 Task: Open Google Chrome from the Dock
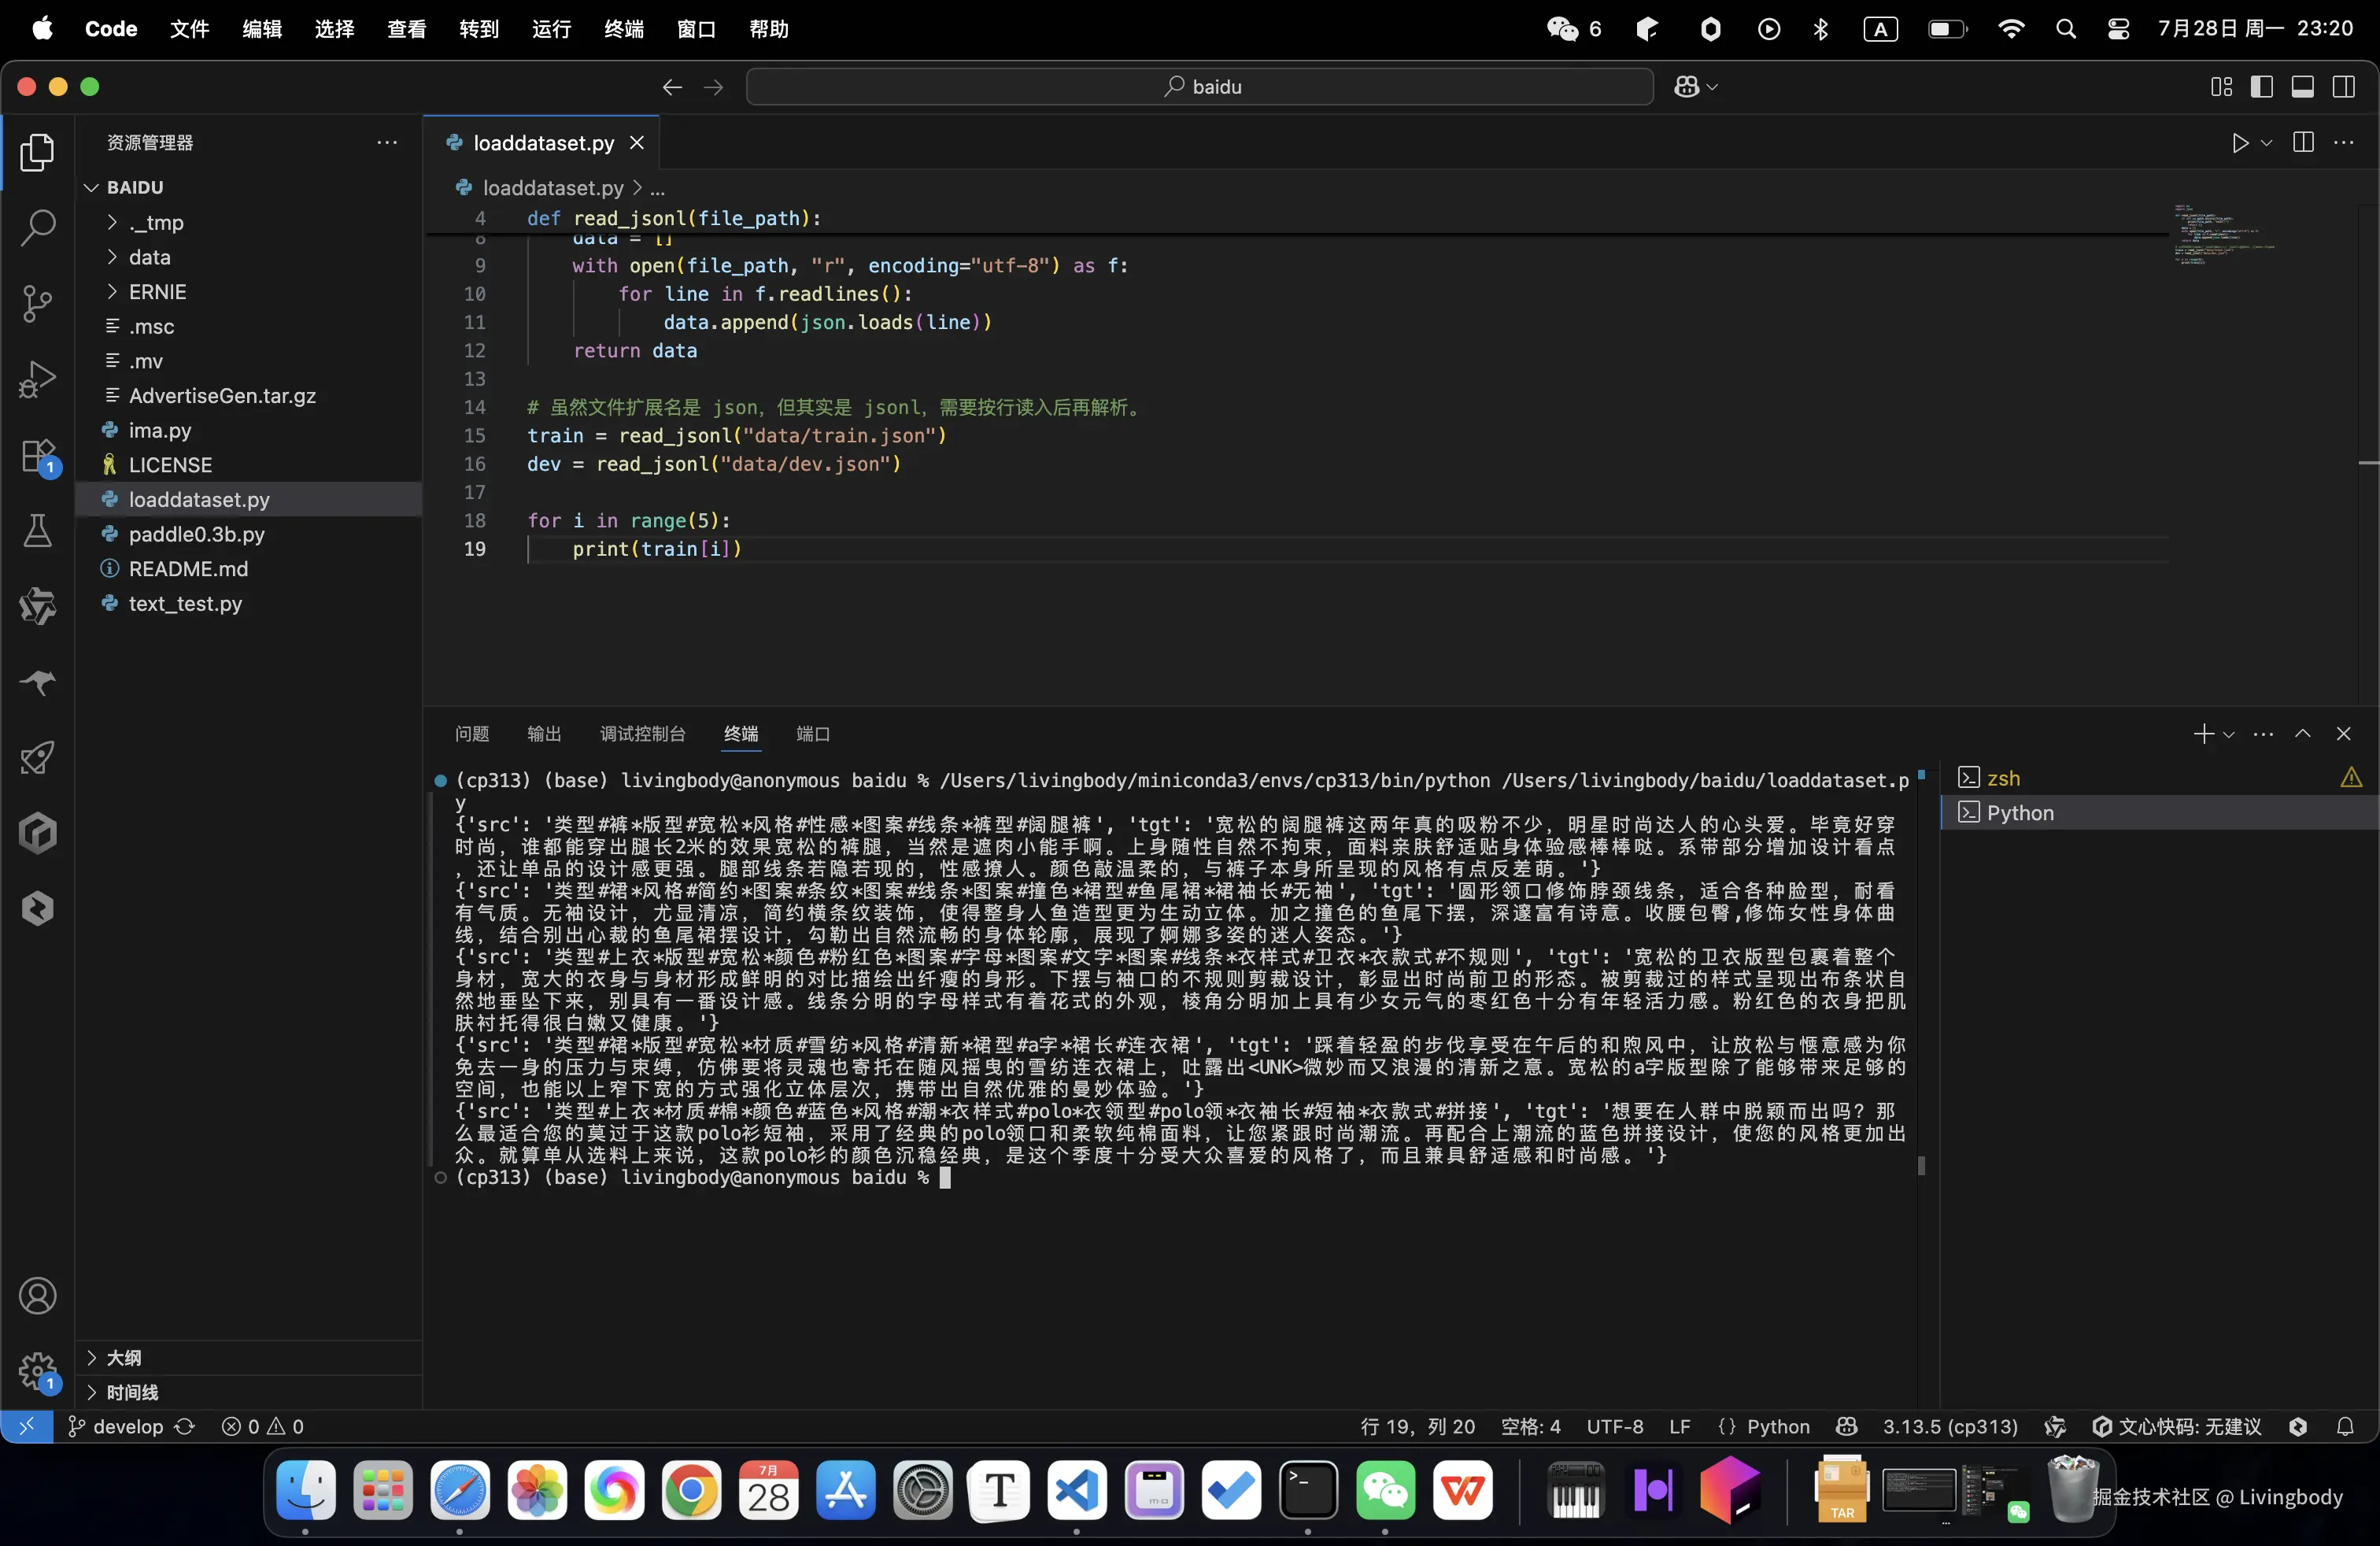[x=691, y=1490]
